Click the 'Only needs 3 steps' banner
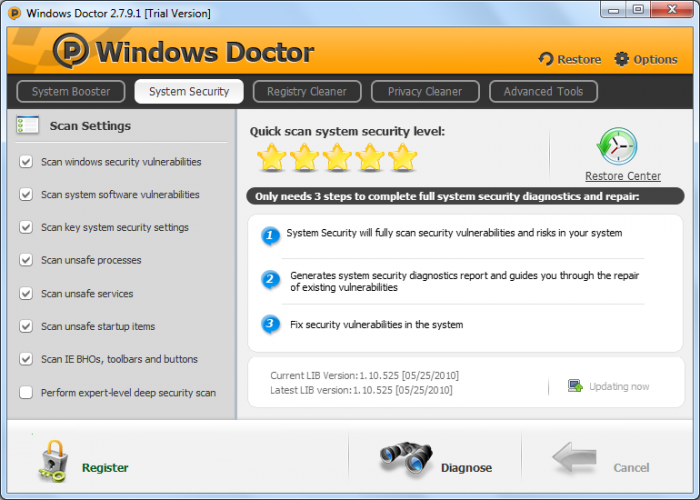Viewport: 700px width, 500px height. (465, 196)
